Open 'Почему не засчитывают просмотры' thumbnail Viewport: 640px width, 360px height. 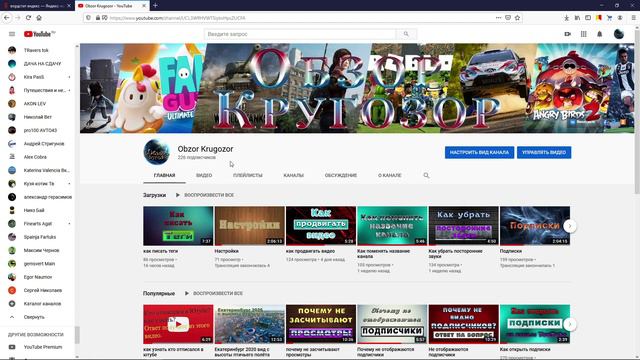click(x=321, y=324)
